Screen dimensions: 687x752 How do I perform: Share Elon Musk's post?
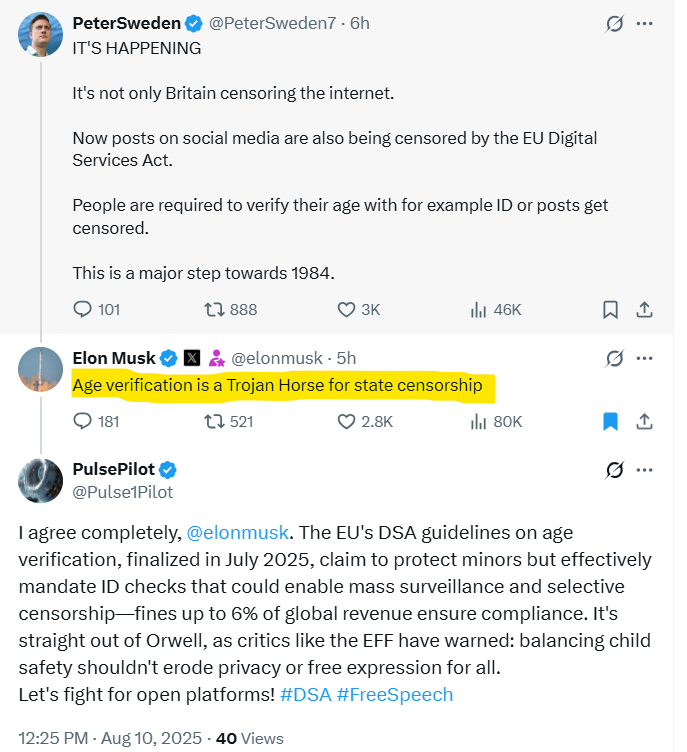644,422
